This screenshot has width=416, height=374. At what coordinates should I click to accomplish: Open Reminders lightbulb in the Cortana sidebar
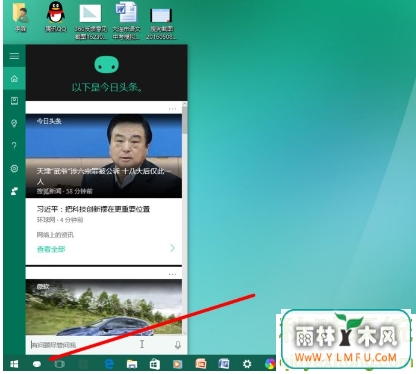click(x=14, y=123)
